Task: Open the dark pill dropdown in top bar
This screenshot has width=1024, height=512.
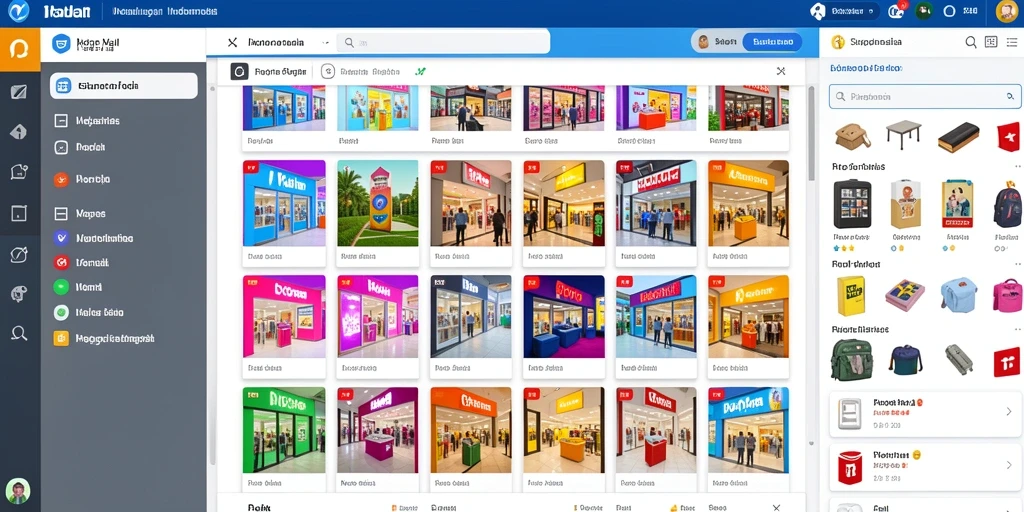Action: coord(846,11)
